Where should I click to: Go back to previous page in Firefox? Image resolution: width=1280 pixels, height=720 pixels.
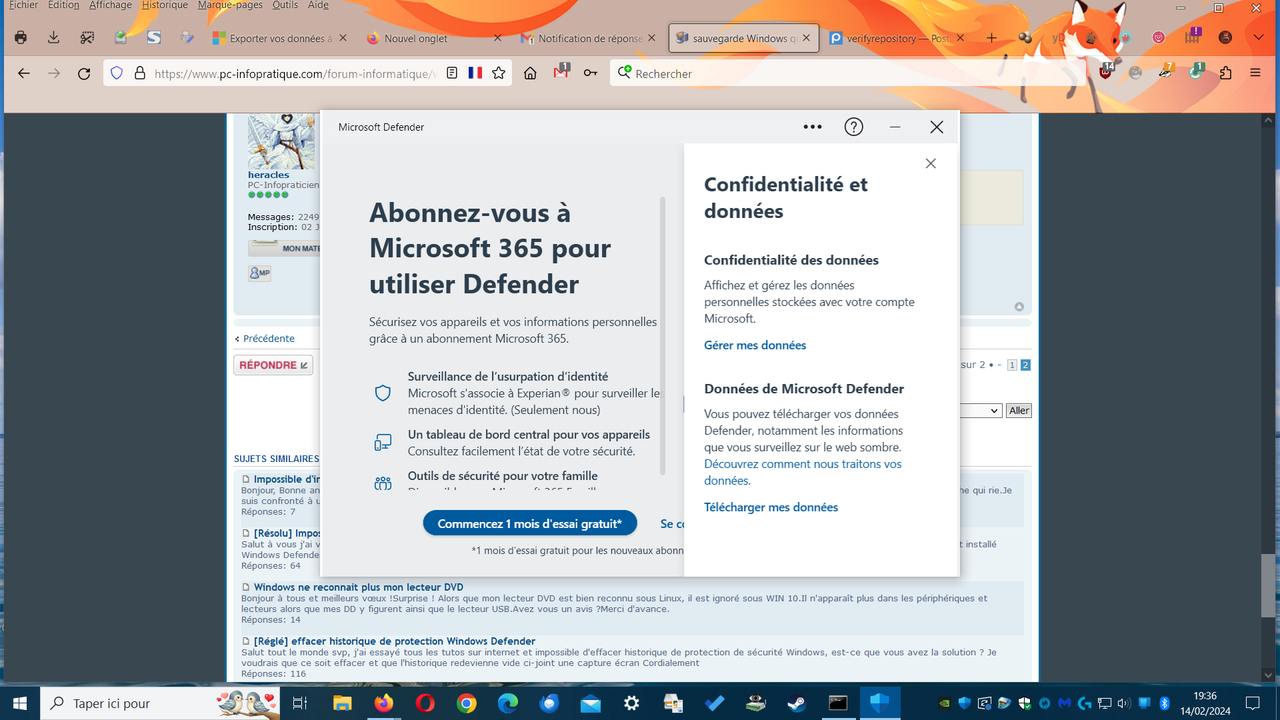coord(24,73)
